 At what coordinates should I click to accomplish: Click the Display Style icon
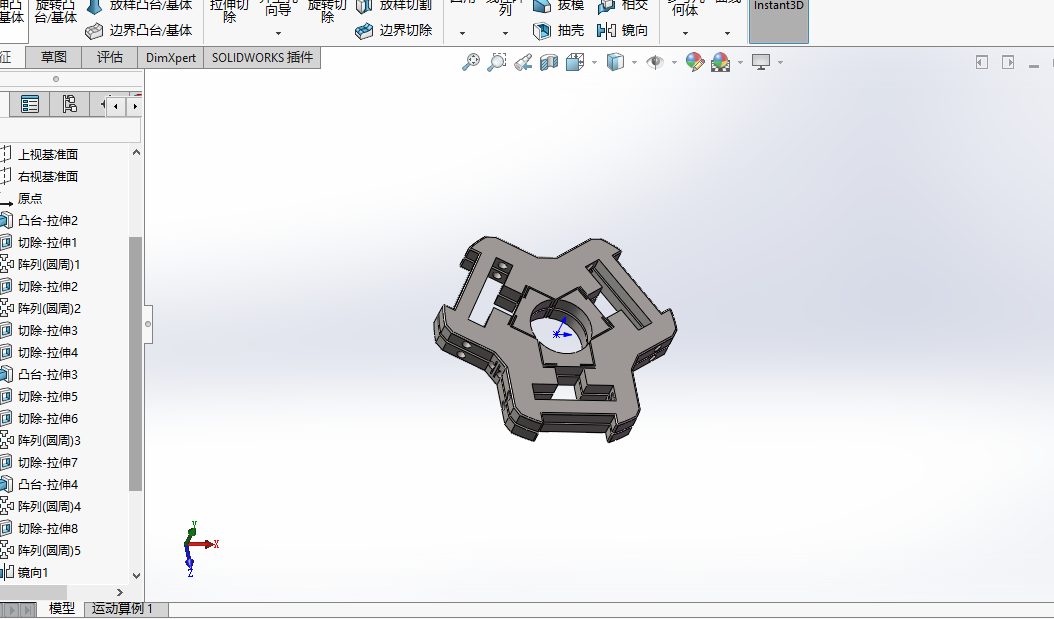(615, 63)
